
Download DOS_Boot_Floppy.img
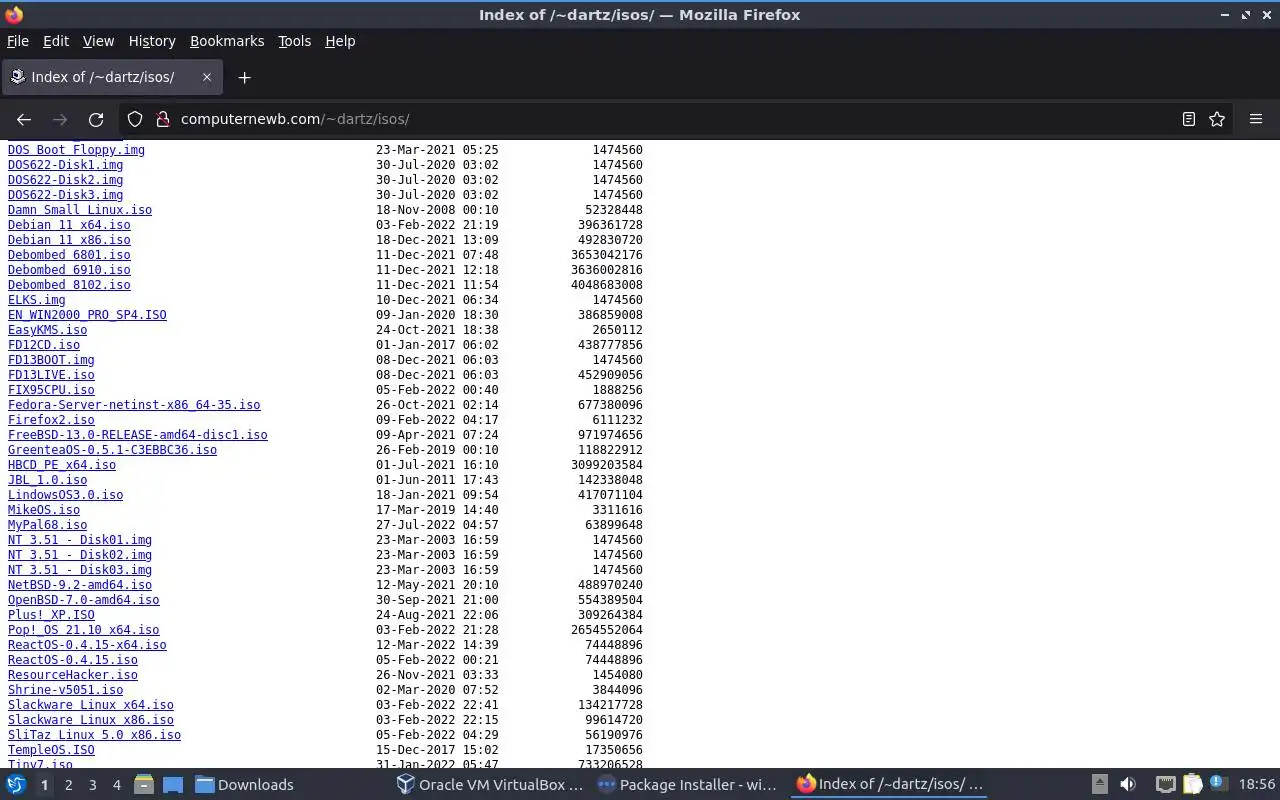tap(76, 150)
